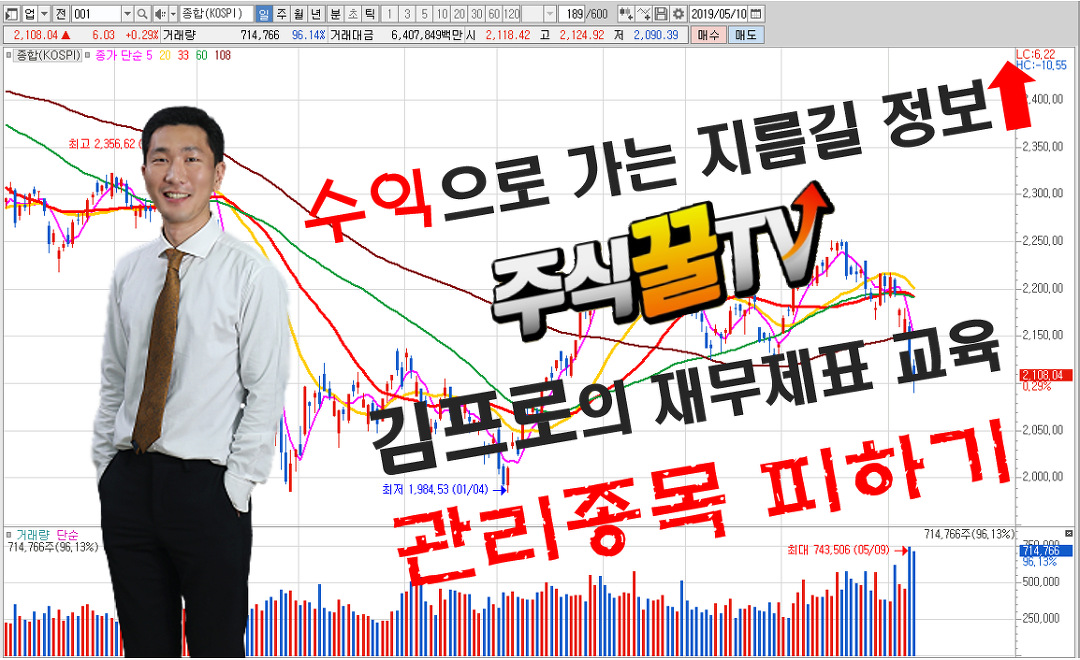Select the 틱 tick chart period

click(370, 14)
